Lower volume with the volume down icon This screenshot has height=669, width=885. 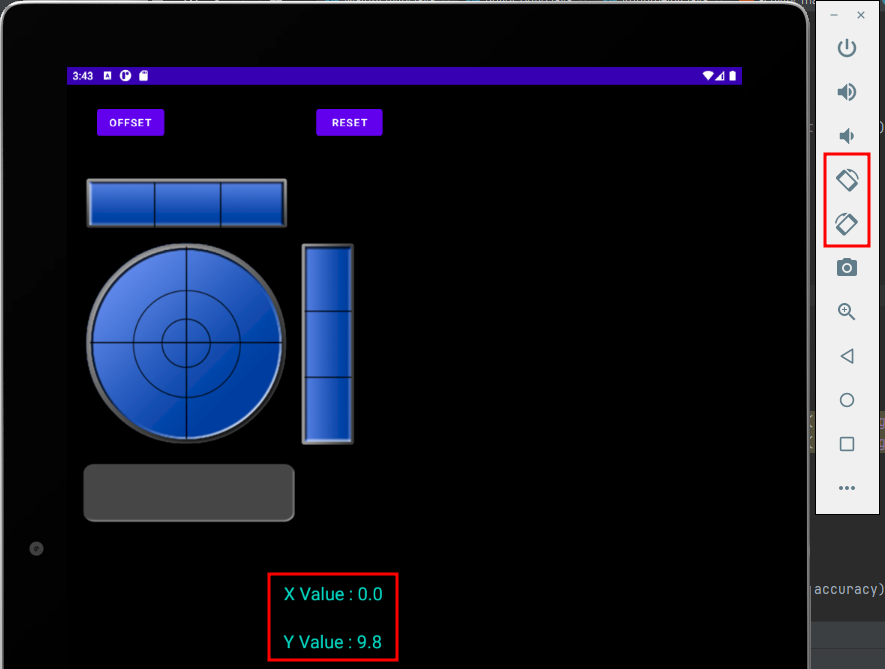coord(845,136)
